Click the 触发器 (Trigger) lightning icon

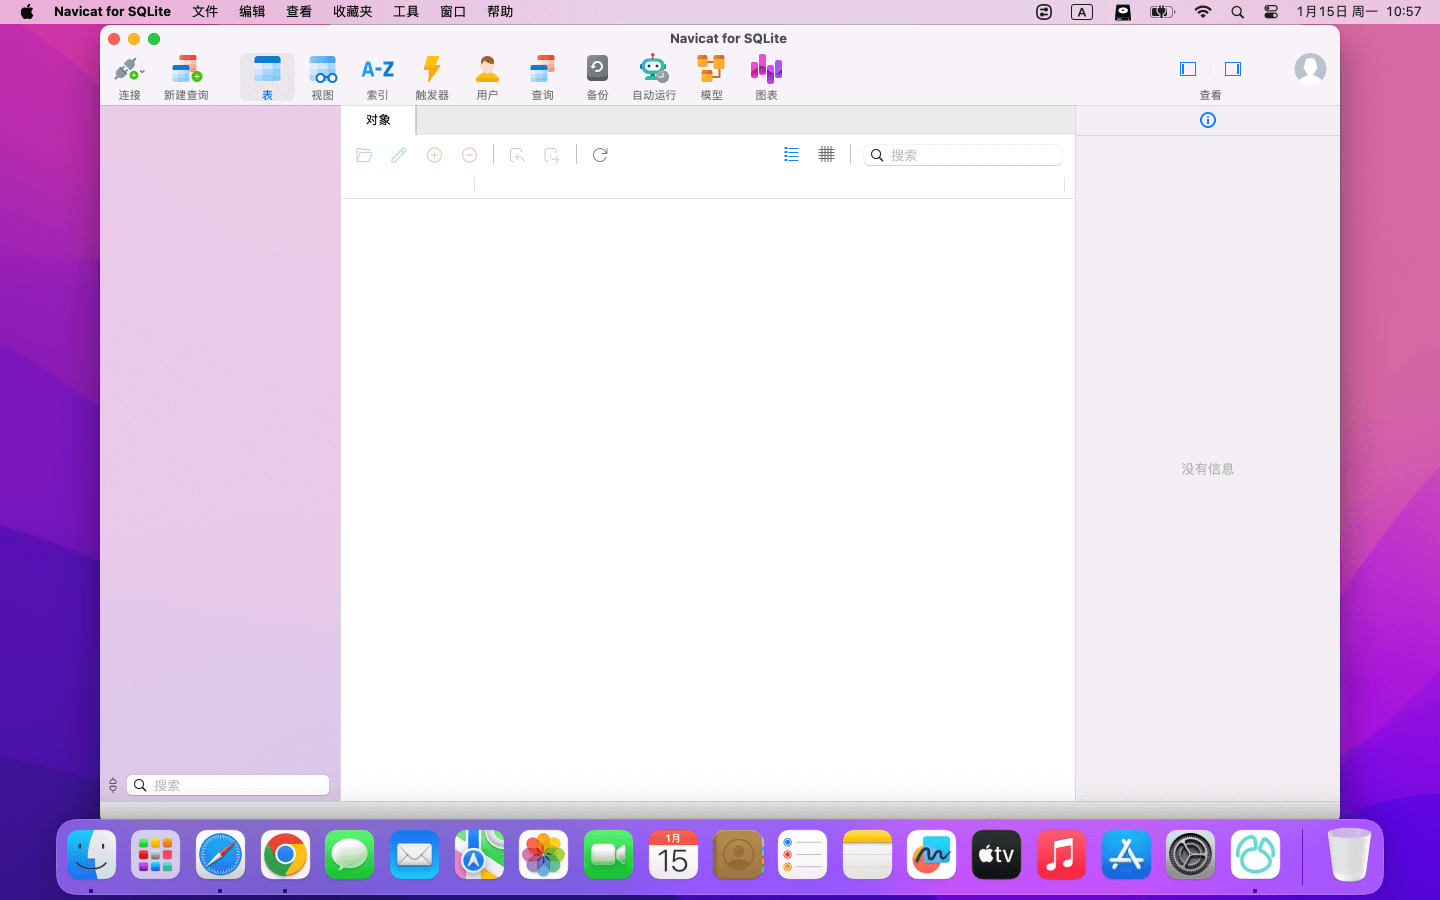coord(432,77)
